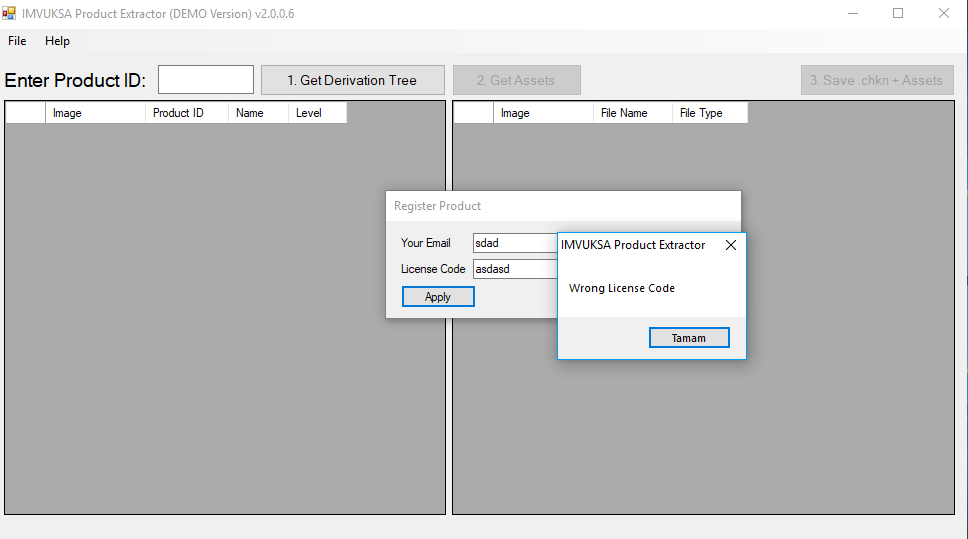Minimize the IMVUKSA Product Extractor window

pos(853,14)
